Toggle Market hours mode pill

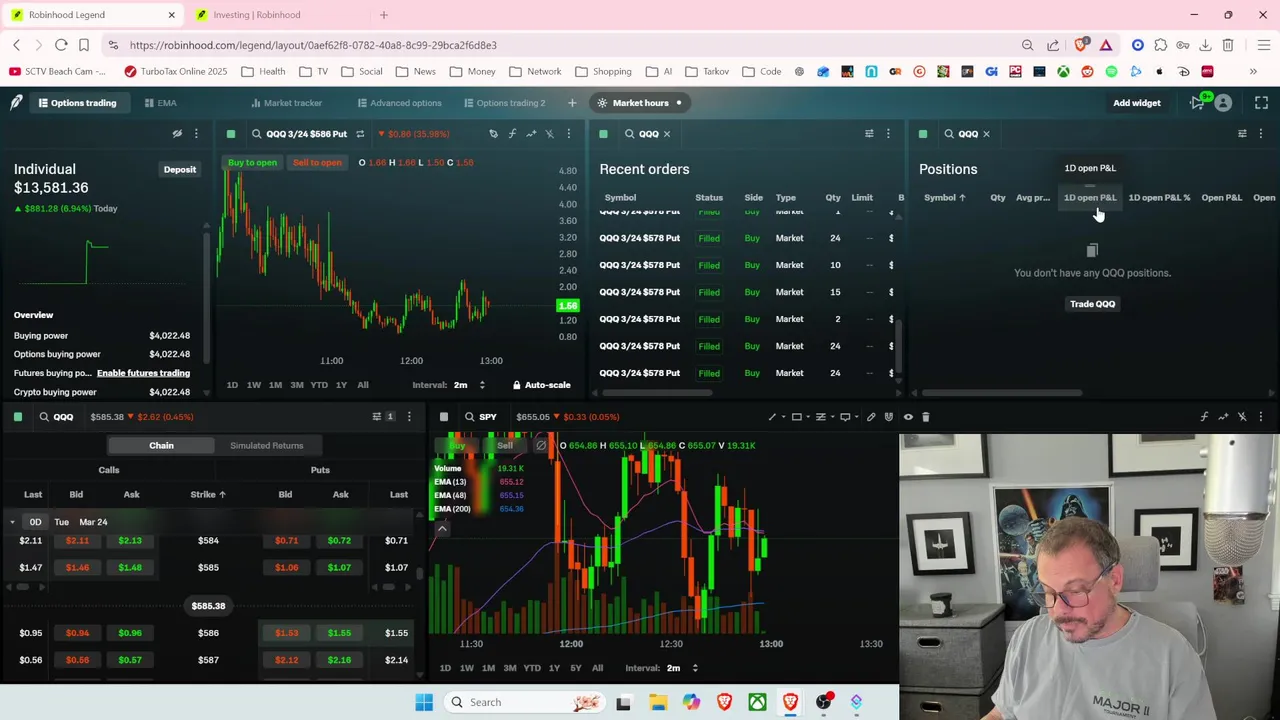tap(640, 103)
